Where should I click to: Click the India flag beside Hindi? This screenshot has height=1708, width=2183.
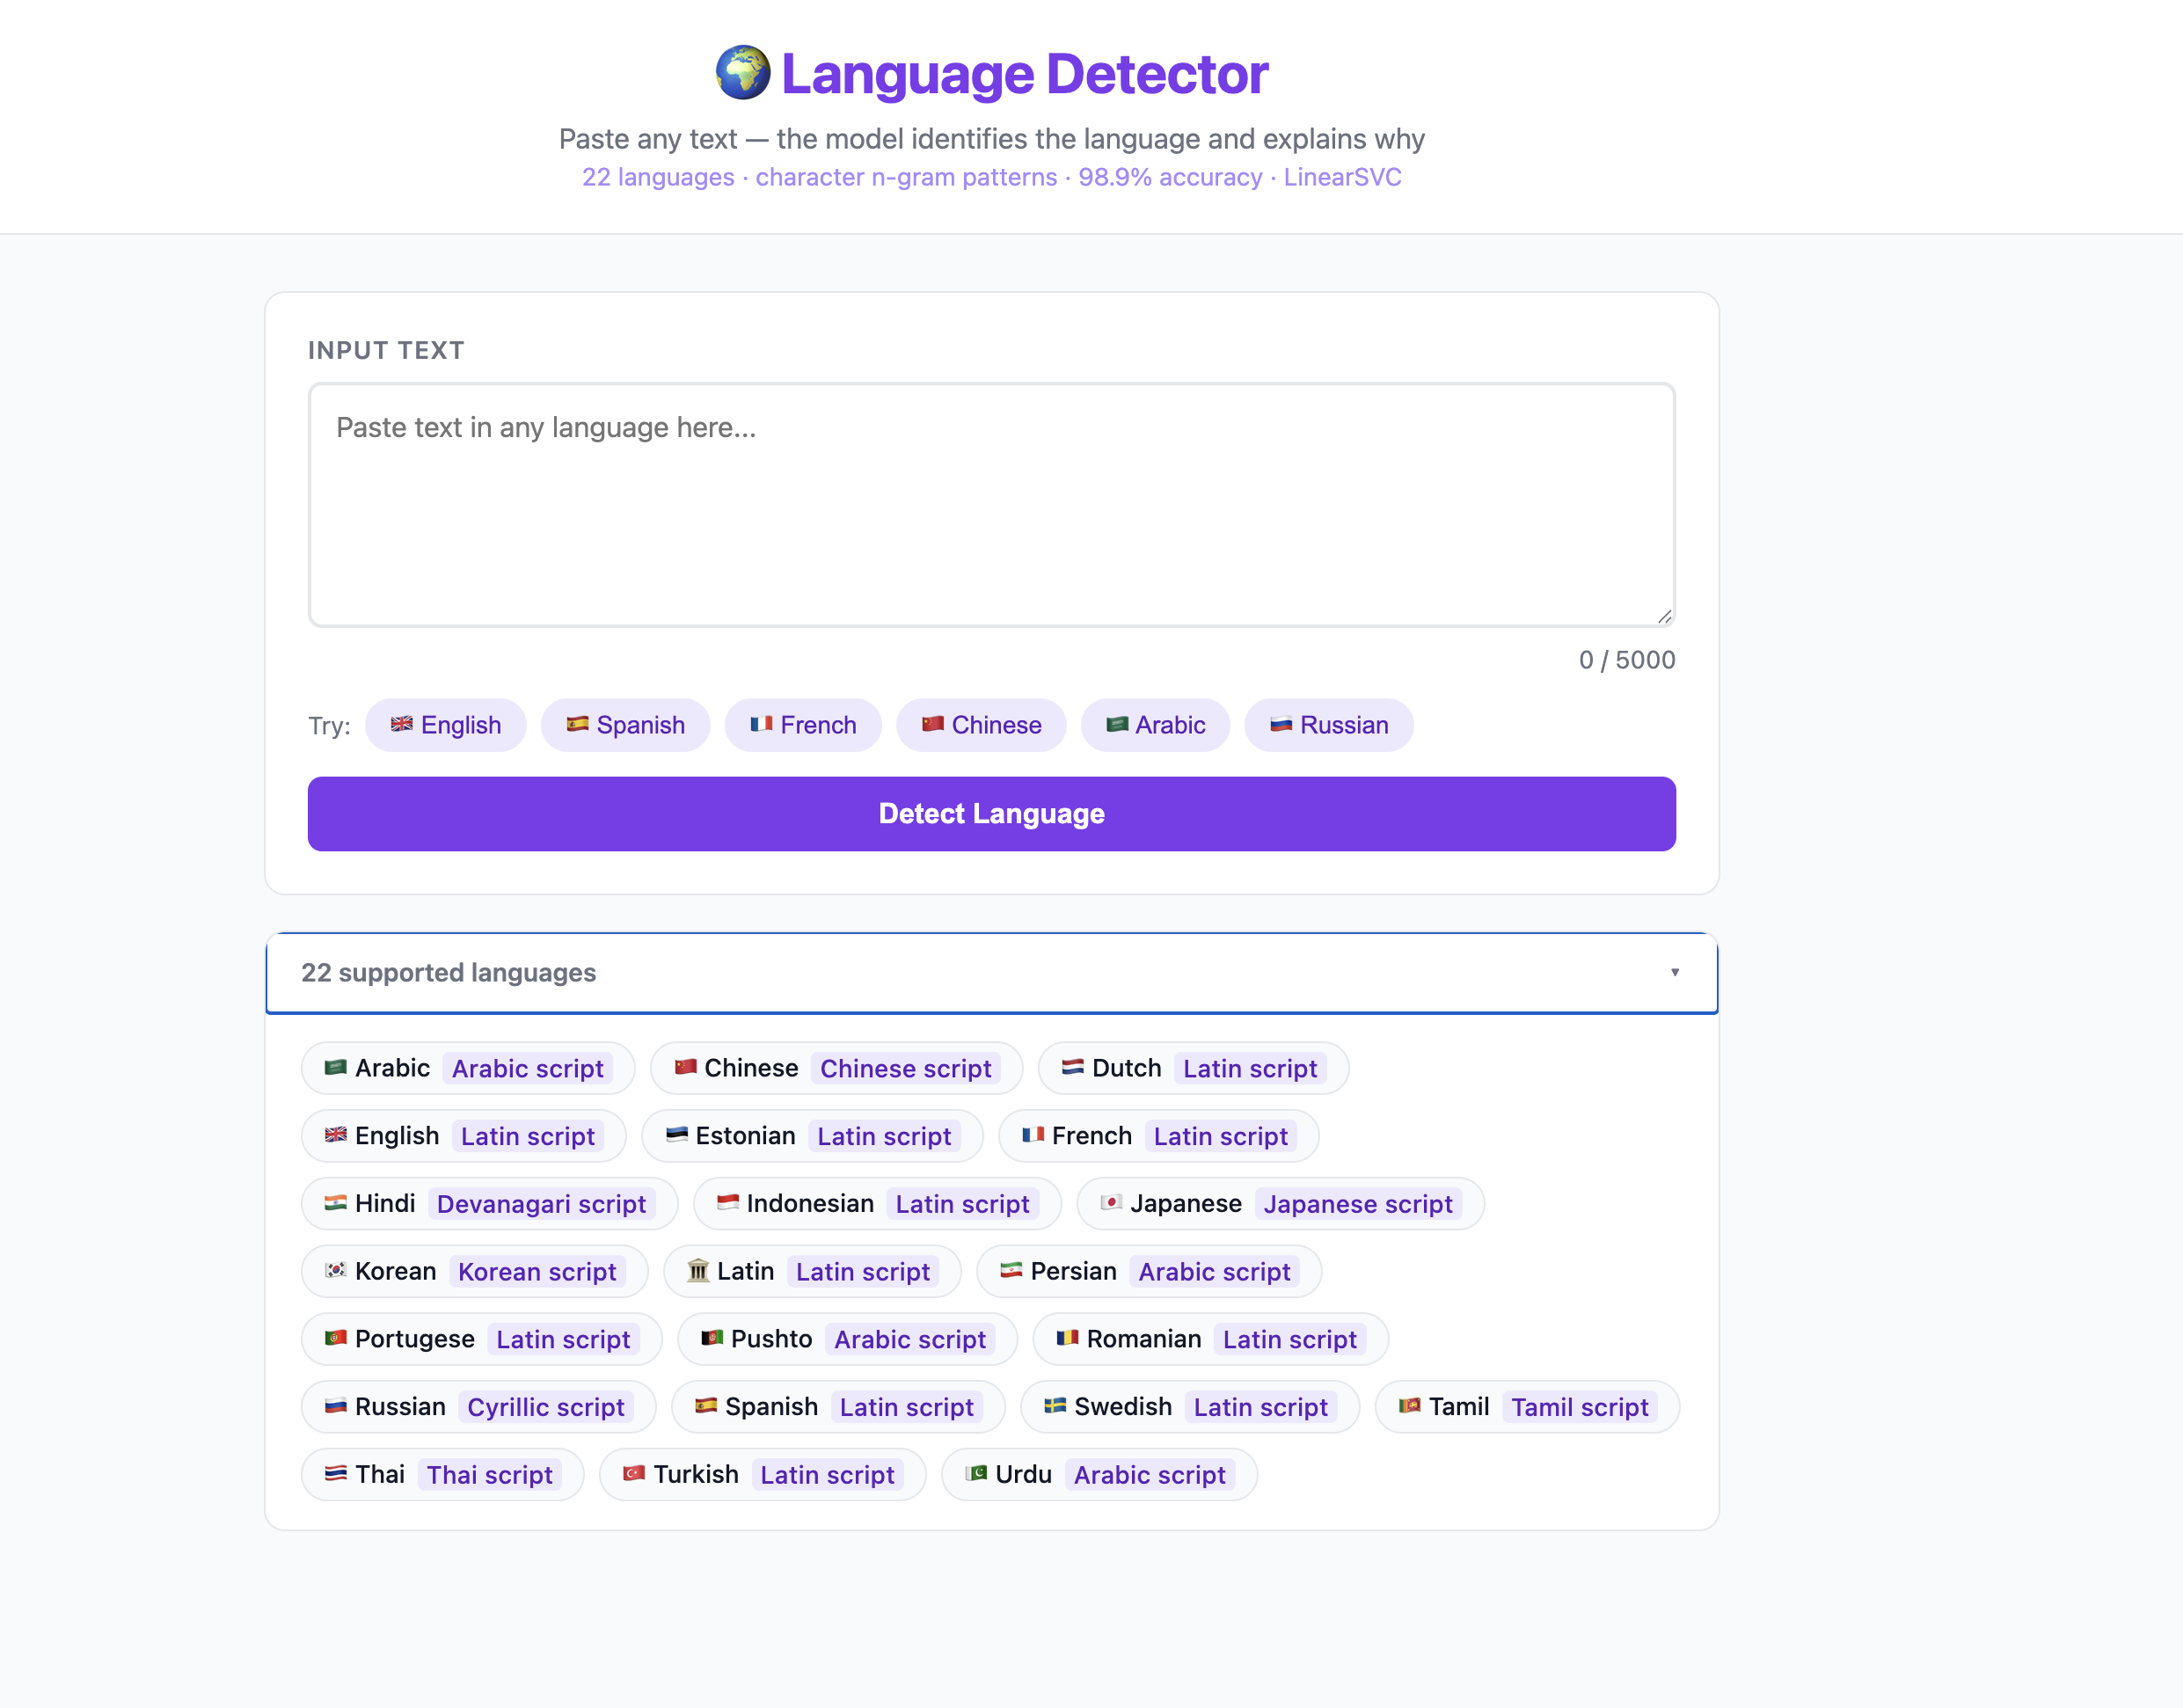(x=336, y=1203)
